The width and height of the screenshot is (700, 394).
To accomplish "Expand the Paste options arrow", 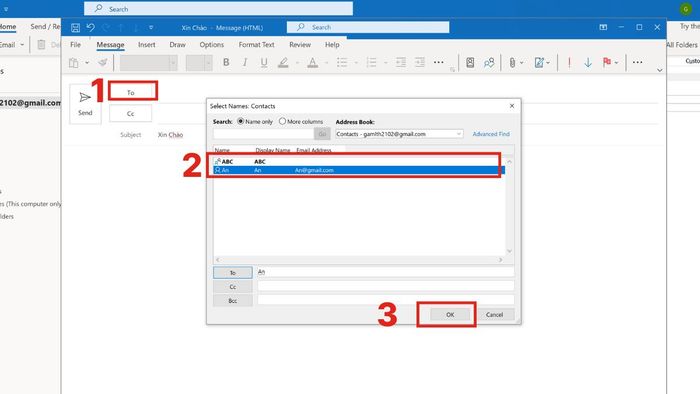I will click(87, 63).
